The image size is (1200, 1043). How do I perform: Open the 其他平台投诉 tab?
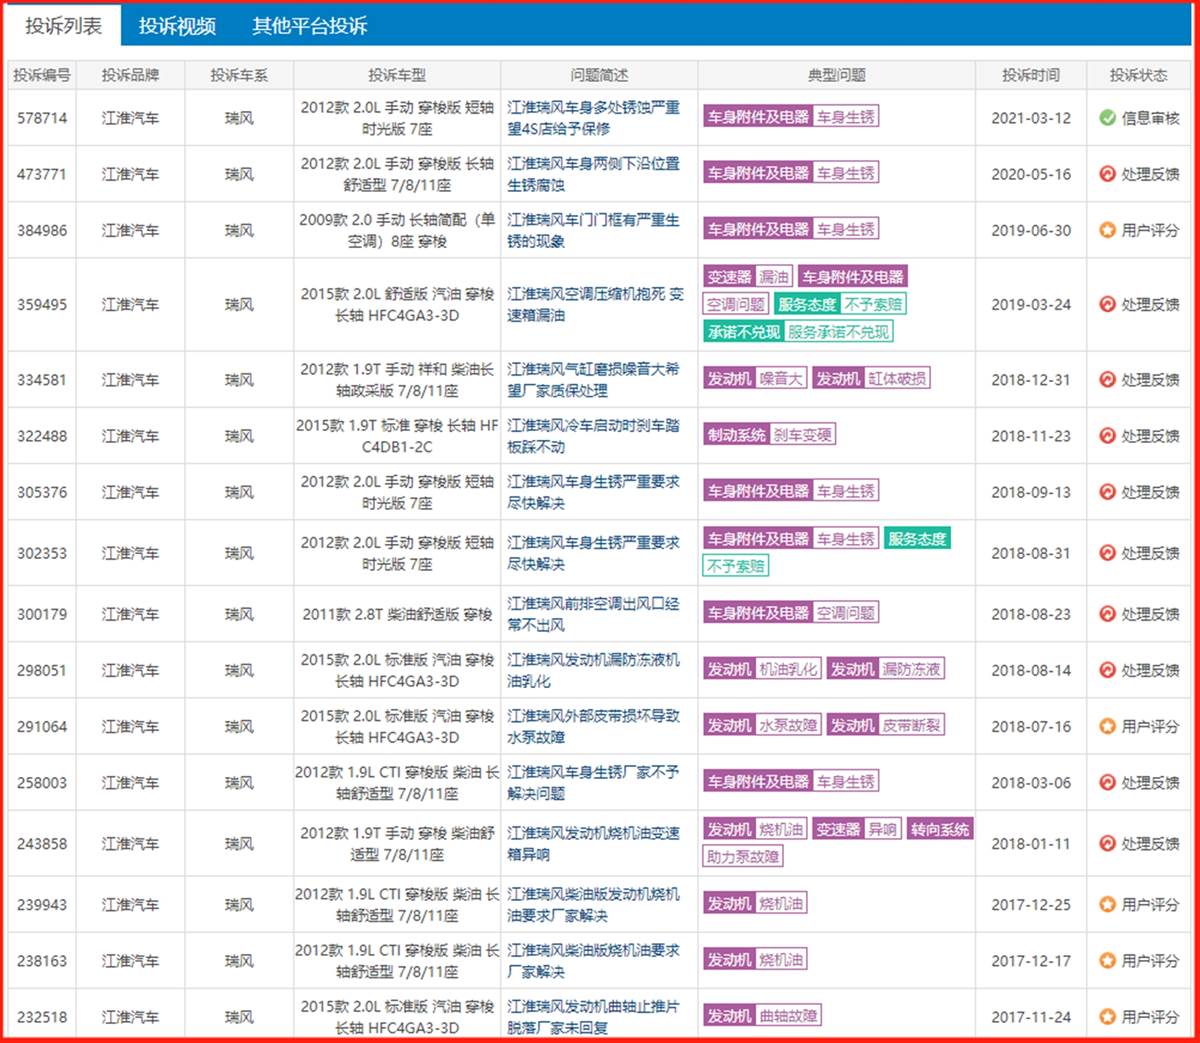coord(309,26)
